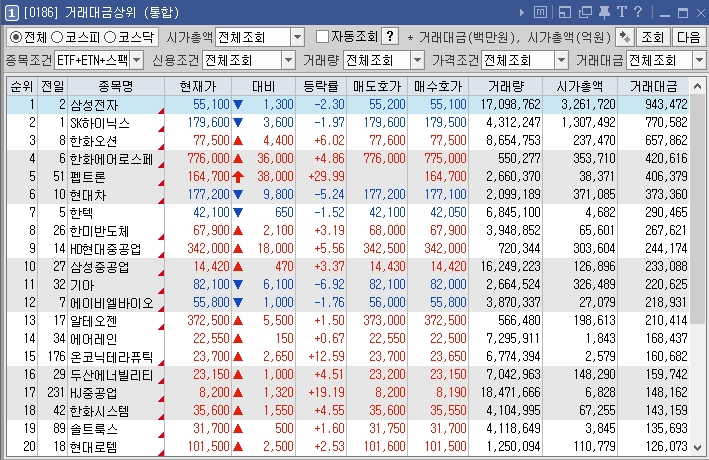Select the 에어레인 stock name

point(94,339)
